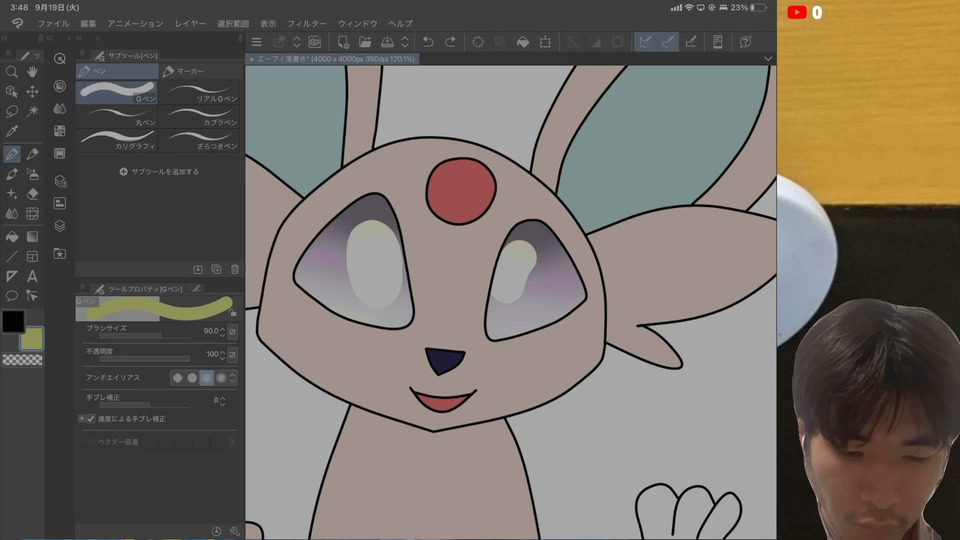Select the Text tool

33,276
